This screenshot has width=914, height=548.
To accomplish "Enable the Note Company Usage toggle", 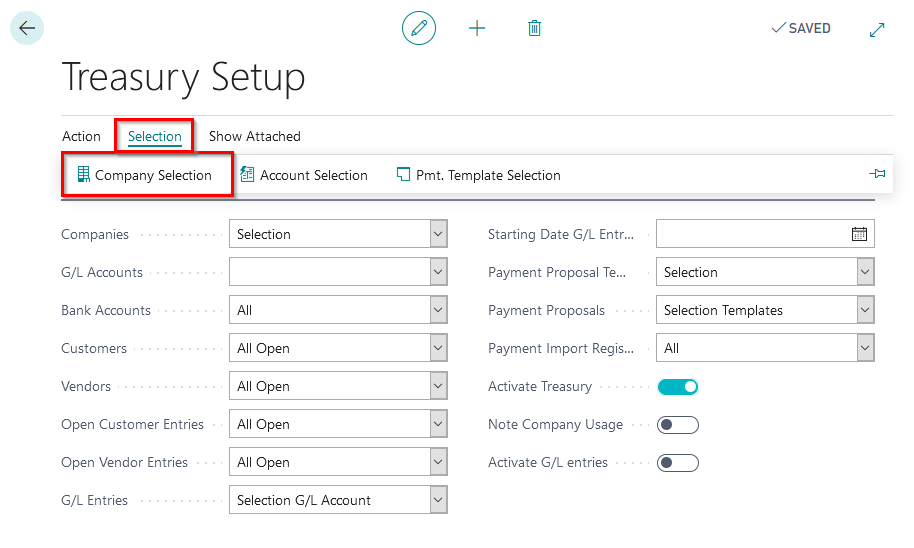I will 678,424.
